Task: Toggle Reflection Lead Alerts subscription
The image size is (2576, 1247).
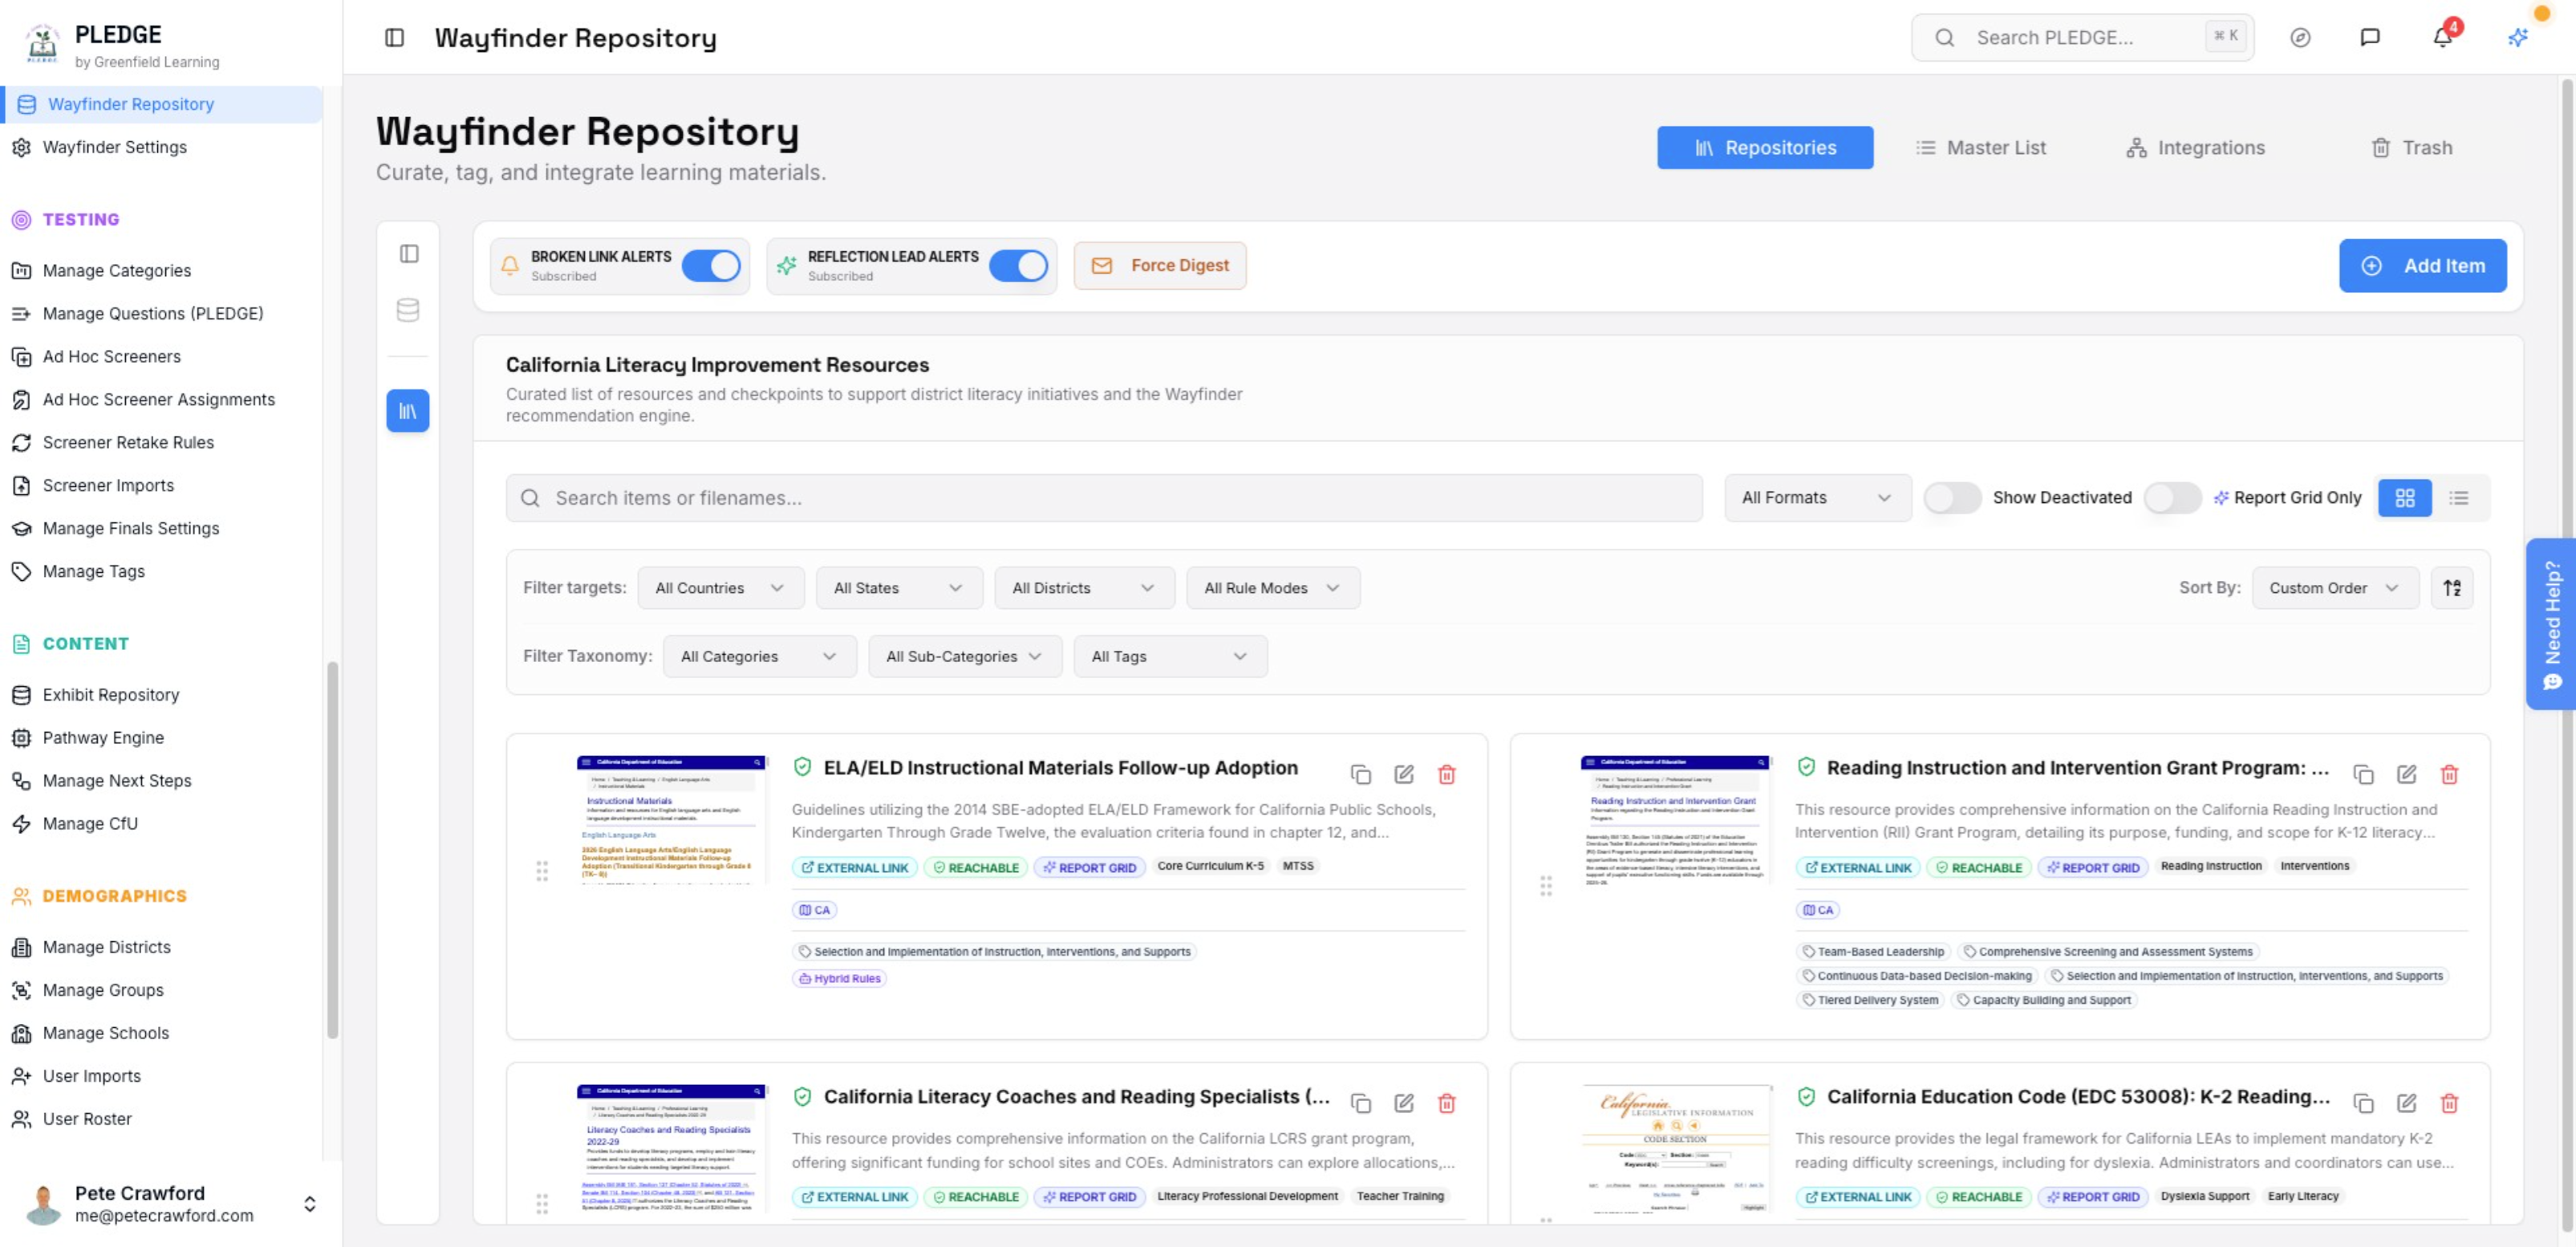Action: point(1018,266)
